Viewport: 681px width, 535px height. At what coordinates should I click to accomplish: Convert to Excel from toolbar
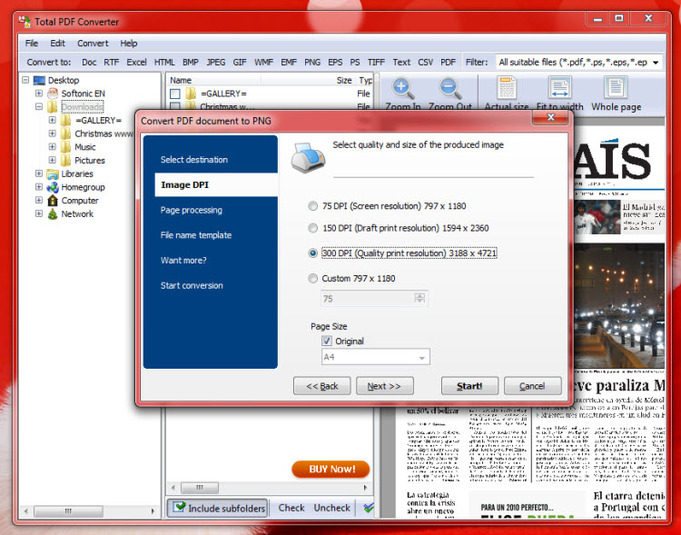(136, 63)
